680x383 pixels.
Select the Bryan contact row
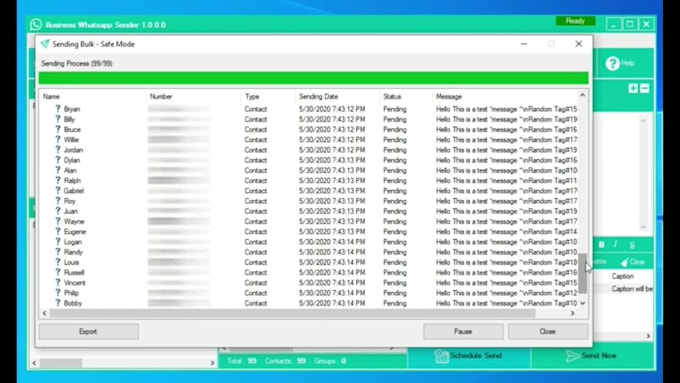tap(309, 109)
